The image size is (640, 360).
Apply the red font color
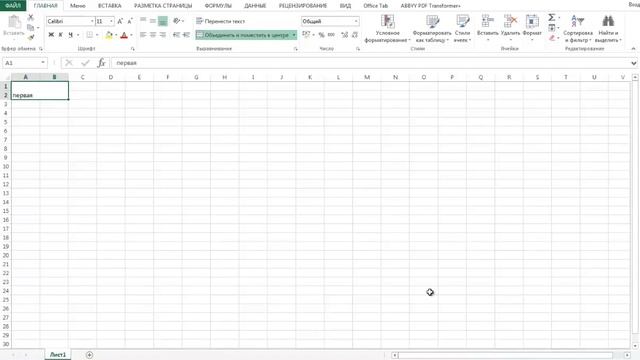point(124,35)
